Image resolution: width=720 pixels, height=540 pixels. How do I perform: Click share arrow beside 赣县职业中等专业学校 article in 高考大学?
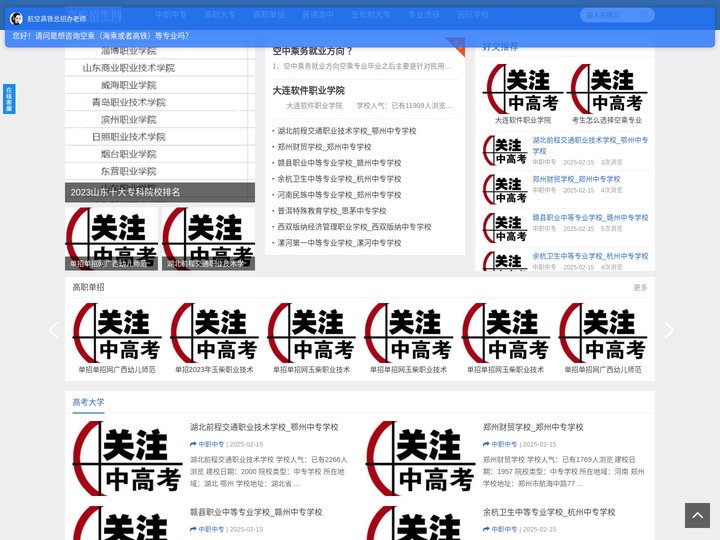(193, 529)
